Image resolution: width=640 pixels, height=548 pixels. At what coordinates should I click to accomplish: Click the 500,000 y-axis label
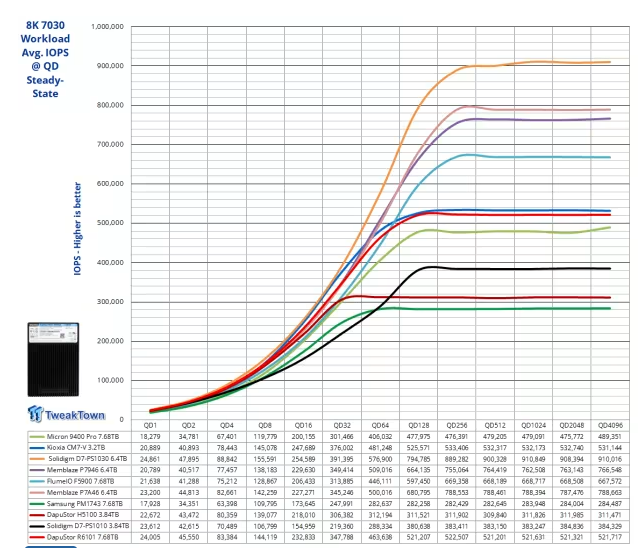pyautogui.click(x=110, y=223)
